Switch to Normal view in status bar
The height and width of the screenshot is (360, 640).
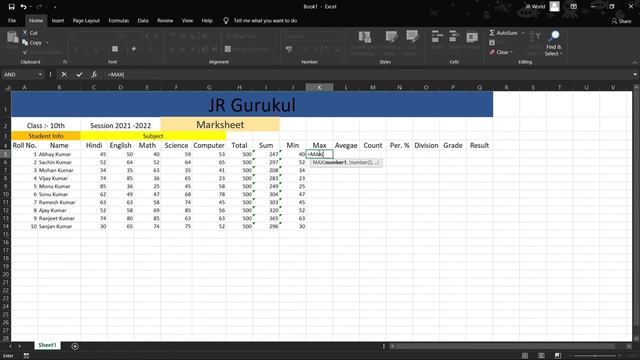click(525, 356)
